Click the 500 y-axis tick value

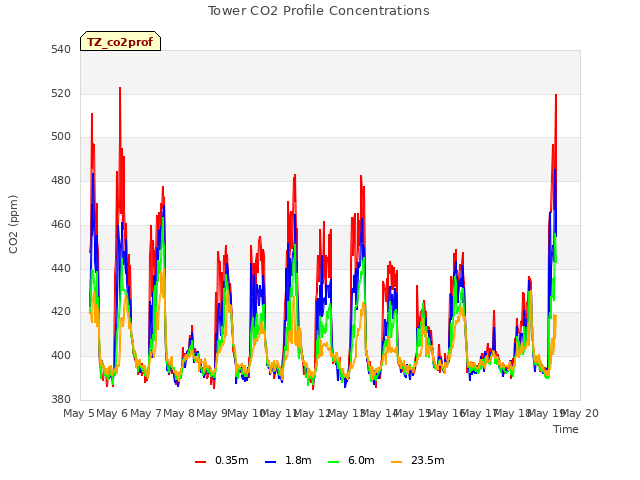coord(61,137)
